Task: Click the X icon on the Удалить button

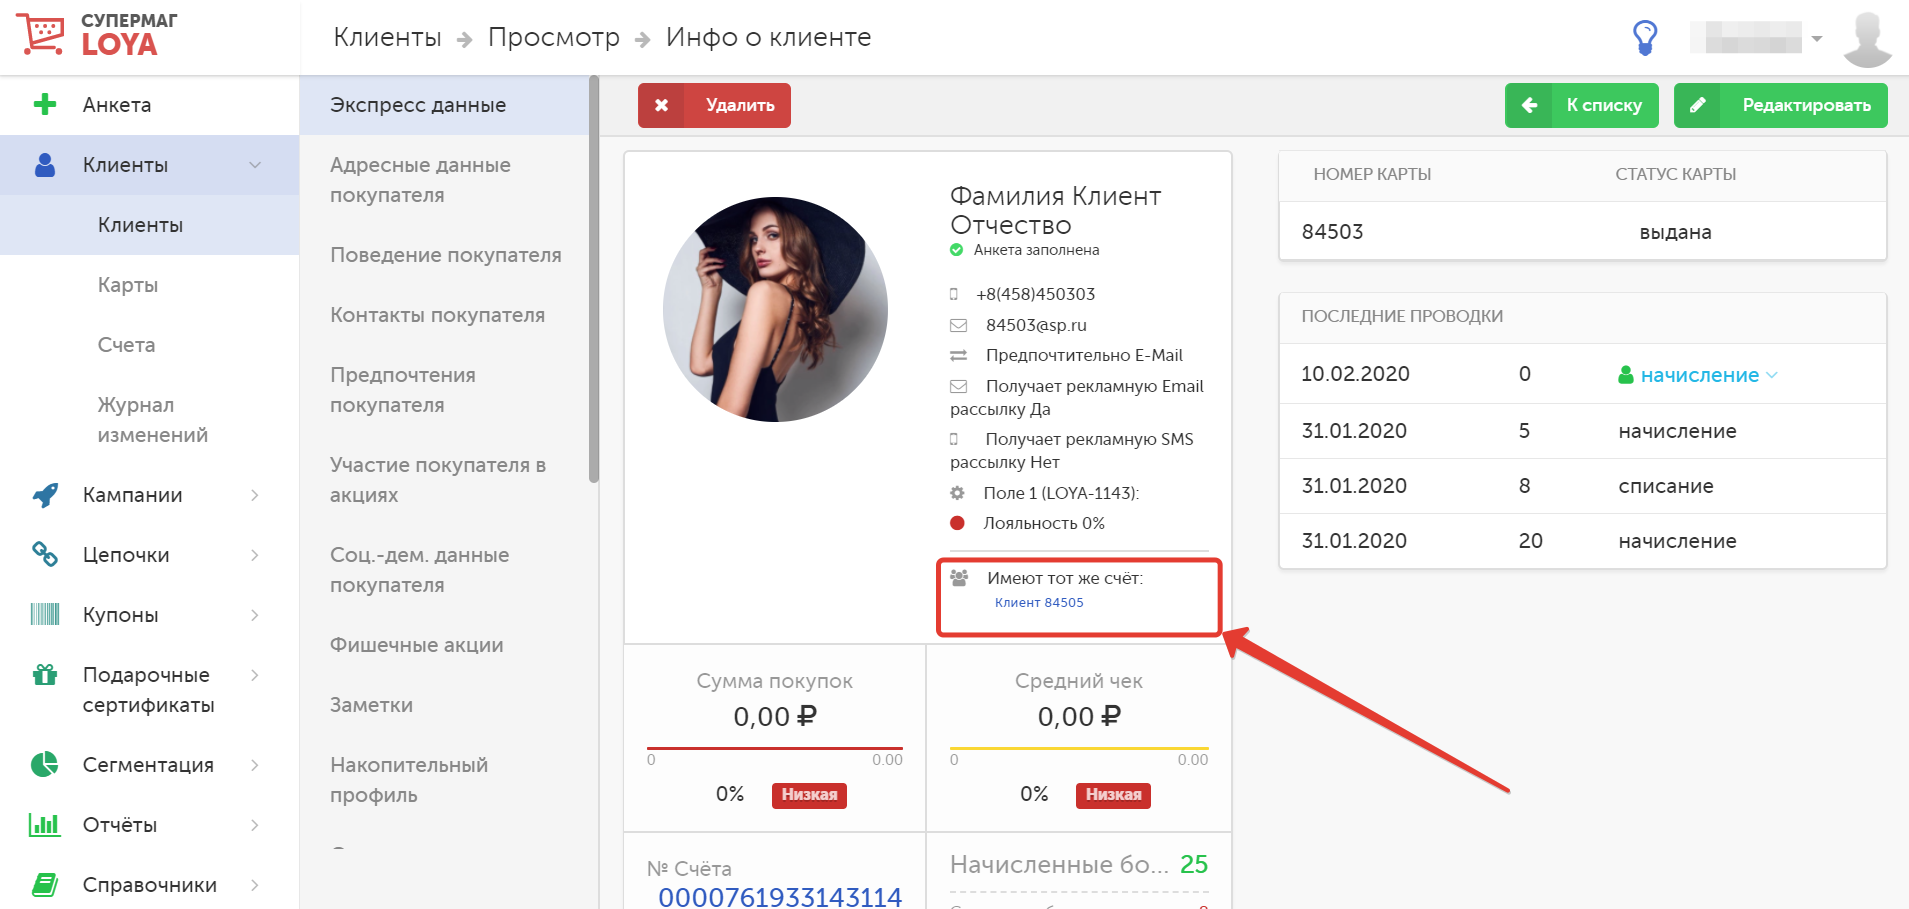Action: pyautogui.click(x=661, y=105)
